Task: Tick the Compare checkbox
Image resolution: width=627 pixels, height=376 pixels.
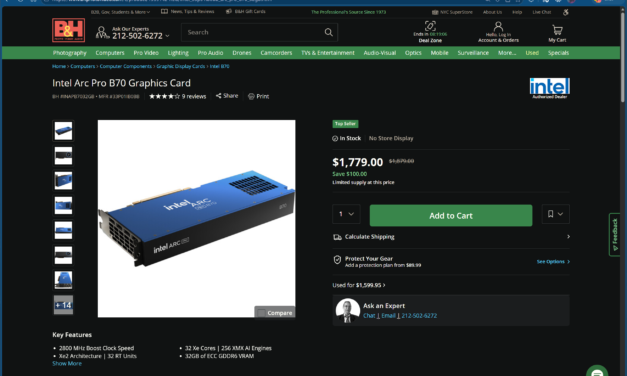Action: [x=261, y=313]
